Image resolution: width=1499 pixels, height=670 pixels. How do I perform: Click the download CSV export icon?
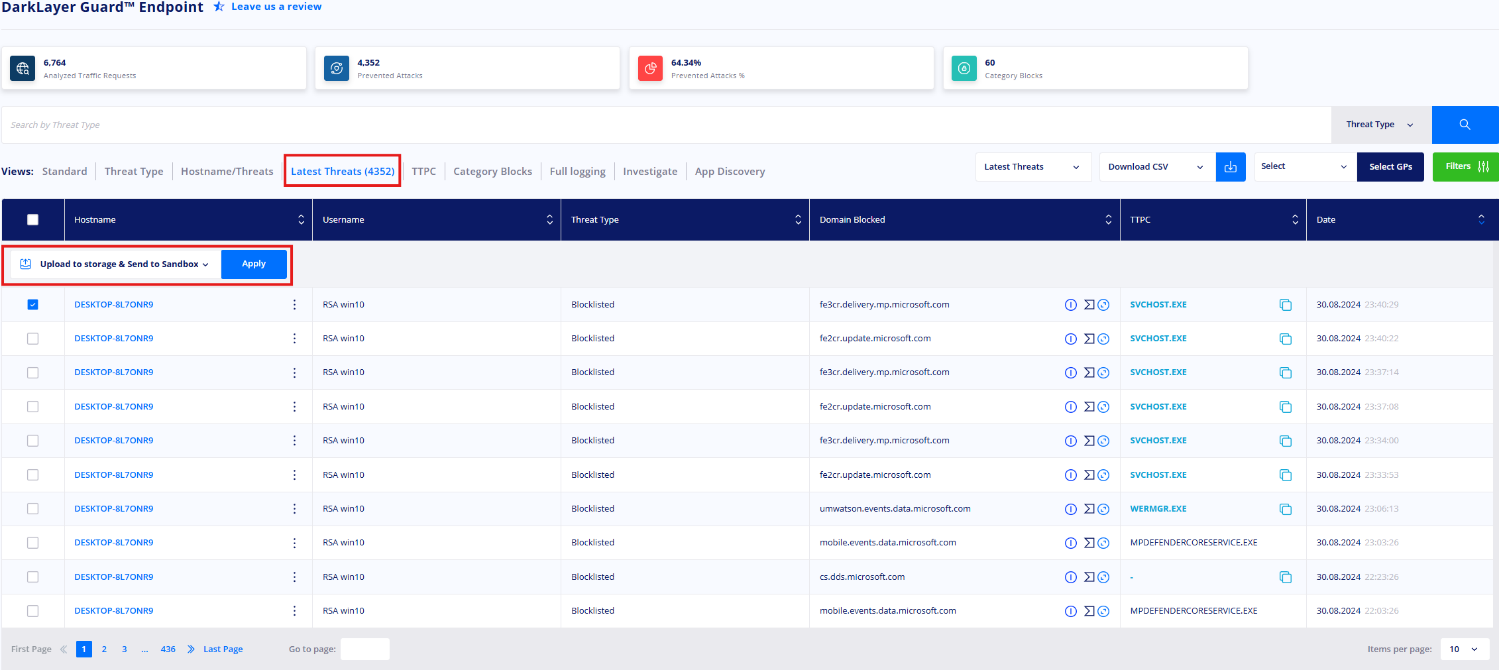pos(1230,167)
